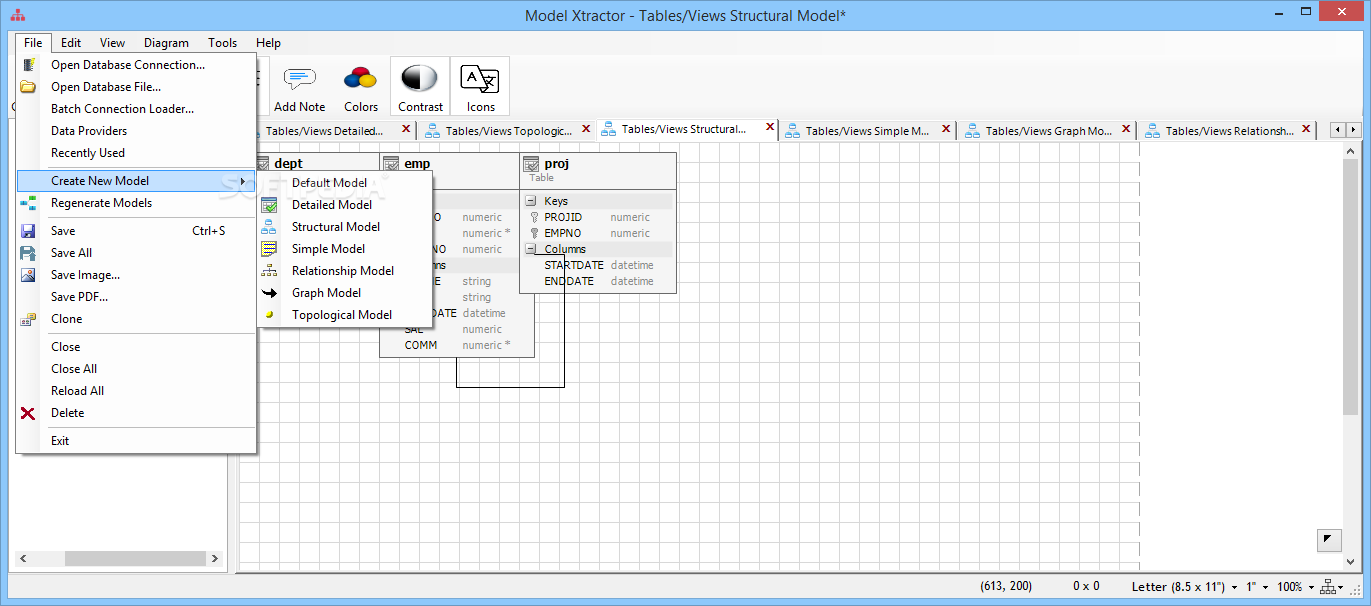Select the STARTDATE column in proj table
The image size is (1371, 606).
pos(573,265)
